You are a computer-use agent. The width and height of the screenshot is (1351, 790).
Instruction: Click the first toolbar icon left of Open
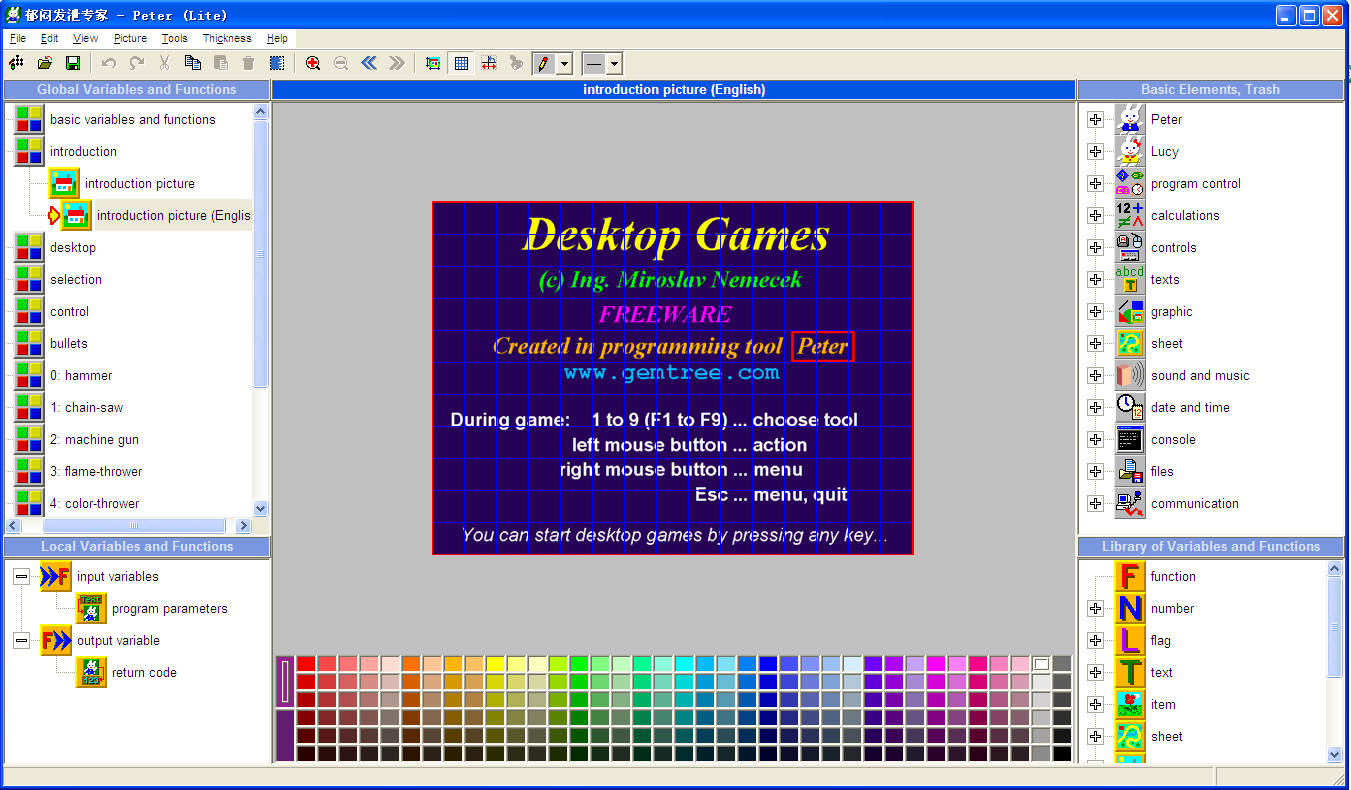[17, 63]
